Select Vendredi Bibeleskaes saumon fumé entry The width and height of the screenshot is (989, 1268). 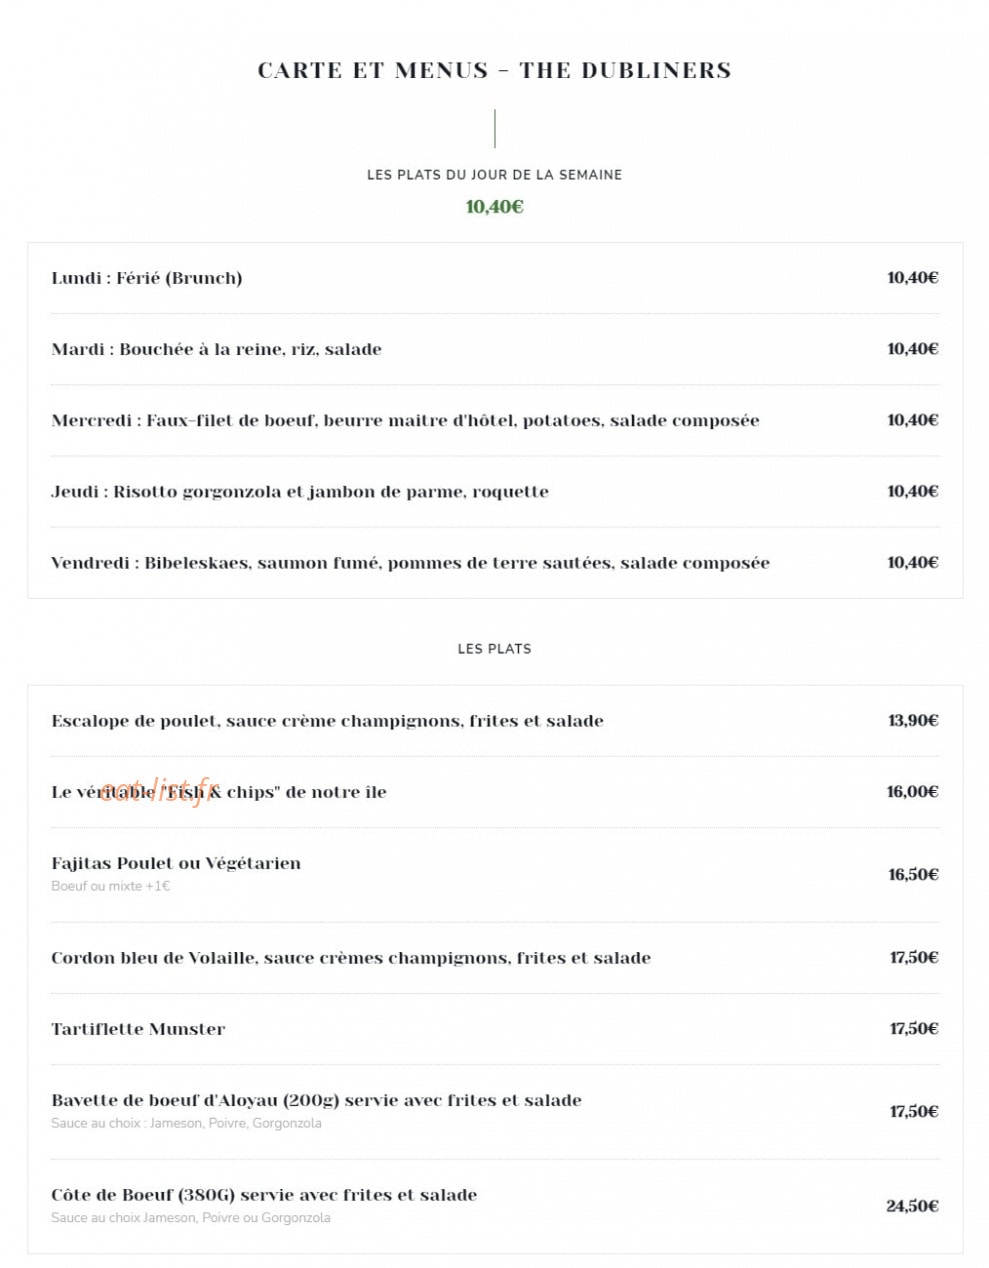[410, 562]
